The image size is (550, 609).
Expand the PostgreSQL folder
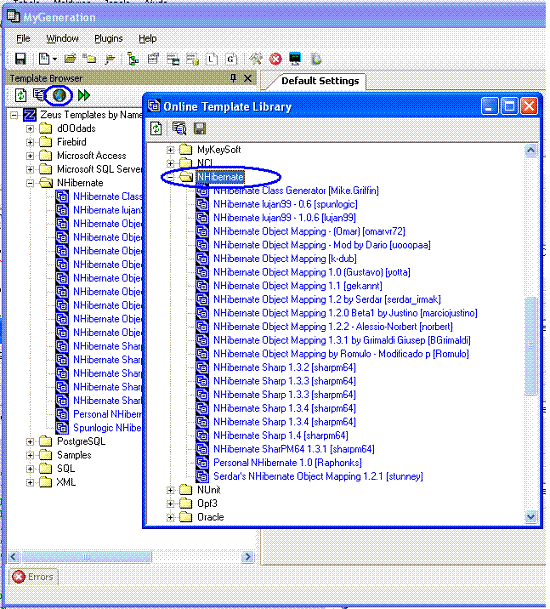30,442
